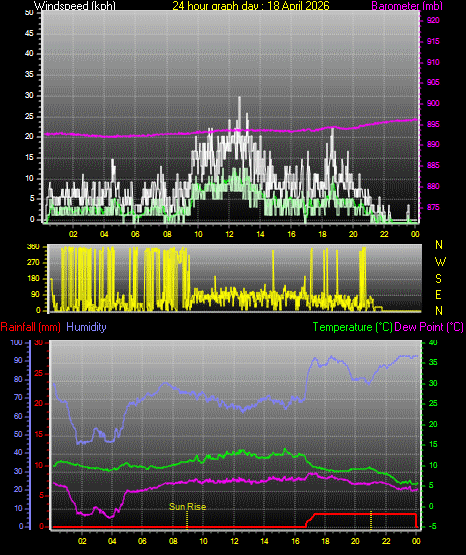The image size is (466, 555).
Task: Click the barometer scale value 895
Action: tap(433, 124)
